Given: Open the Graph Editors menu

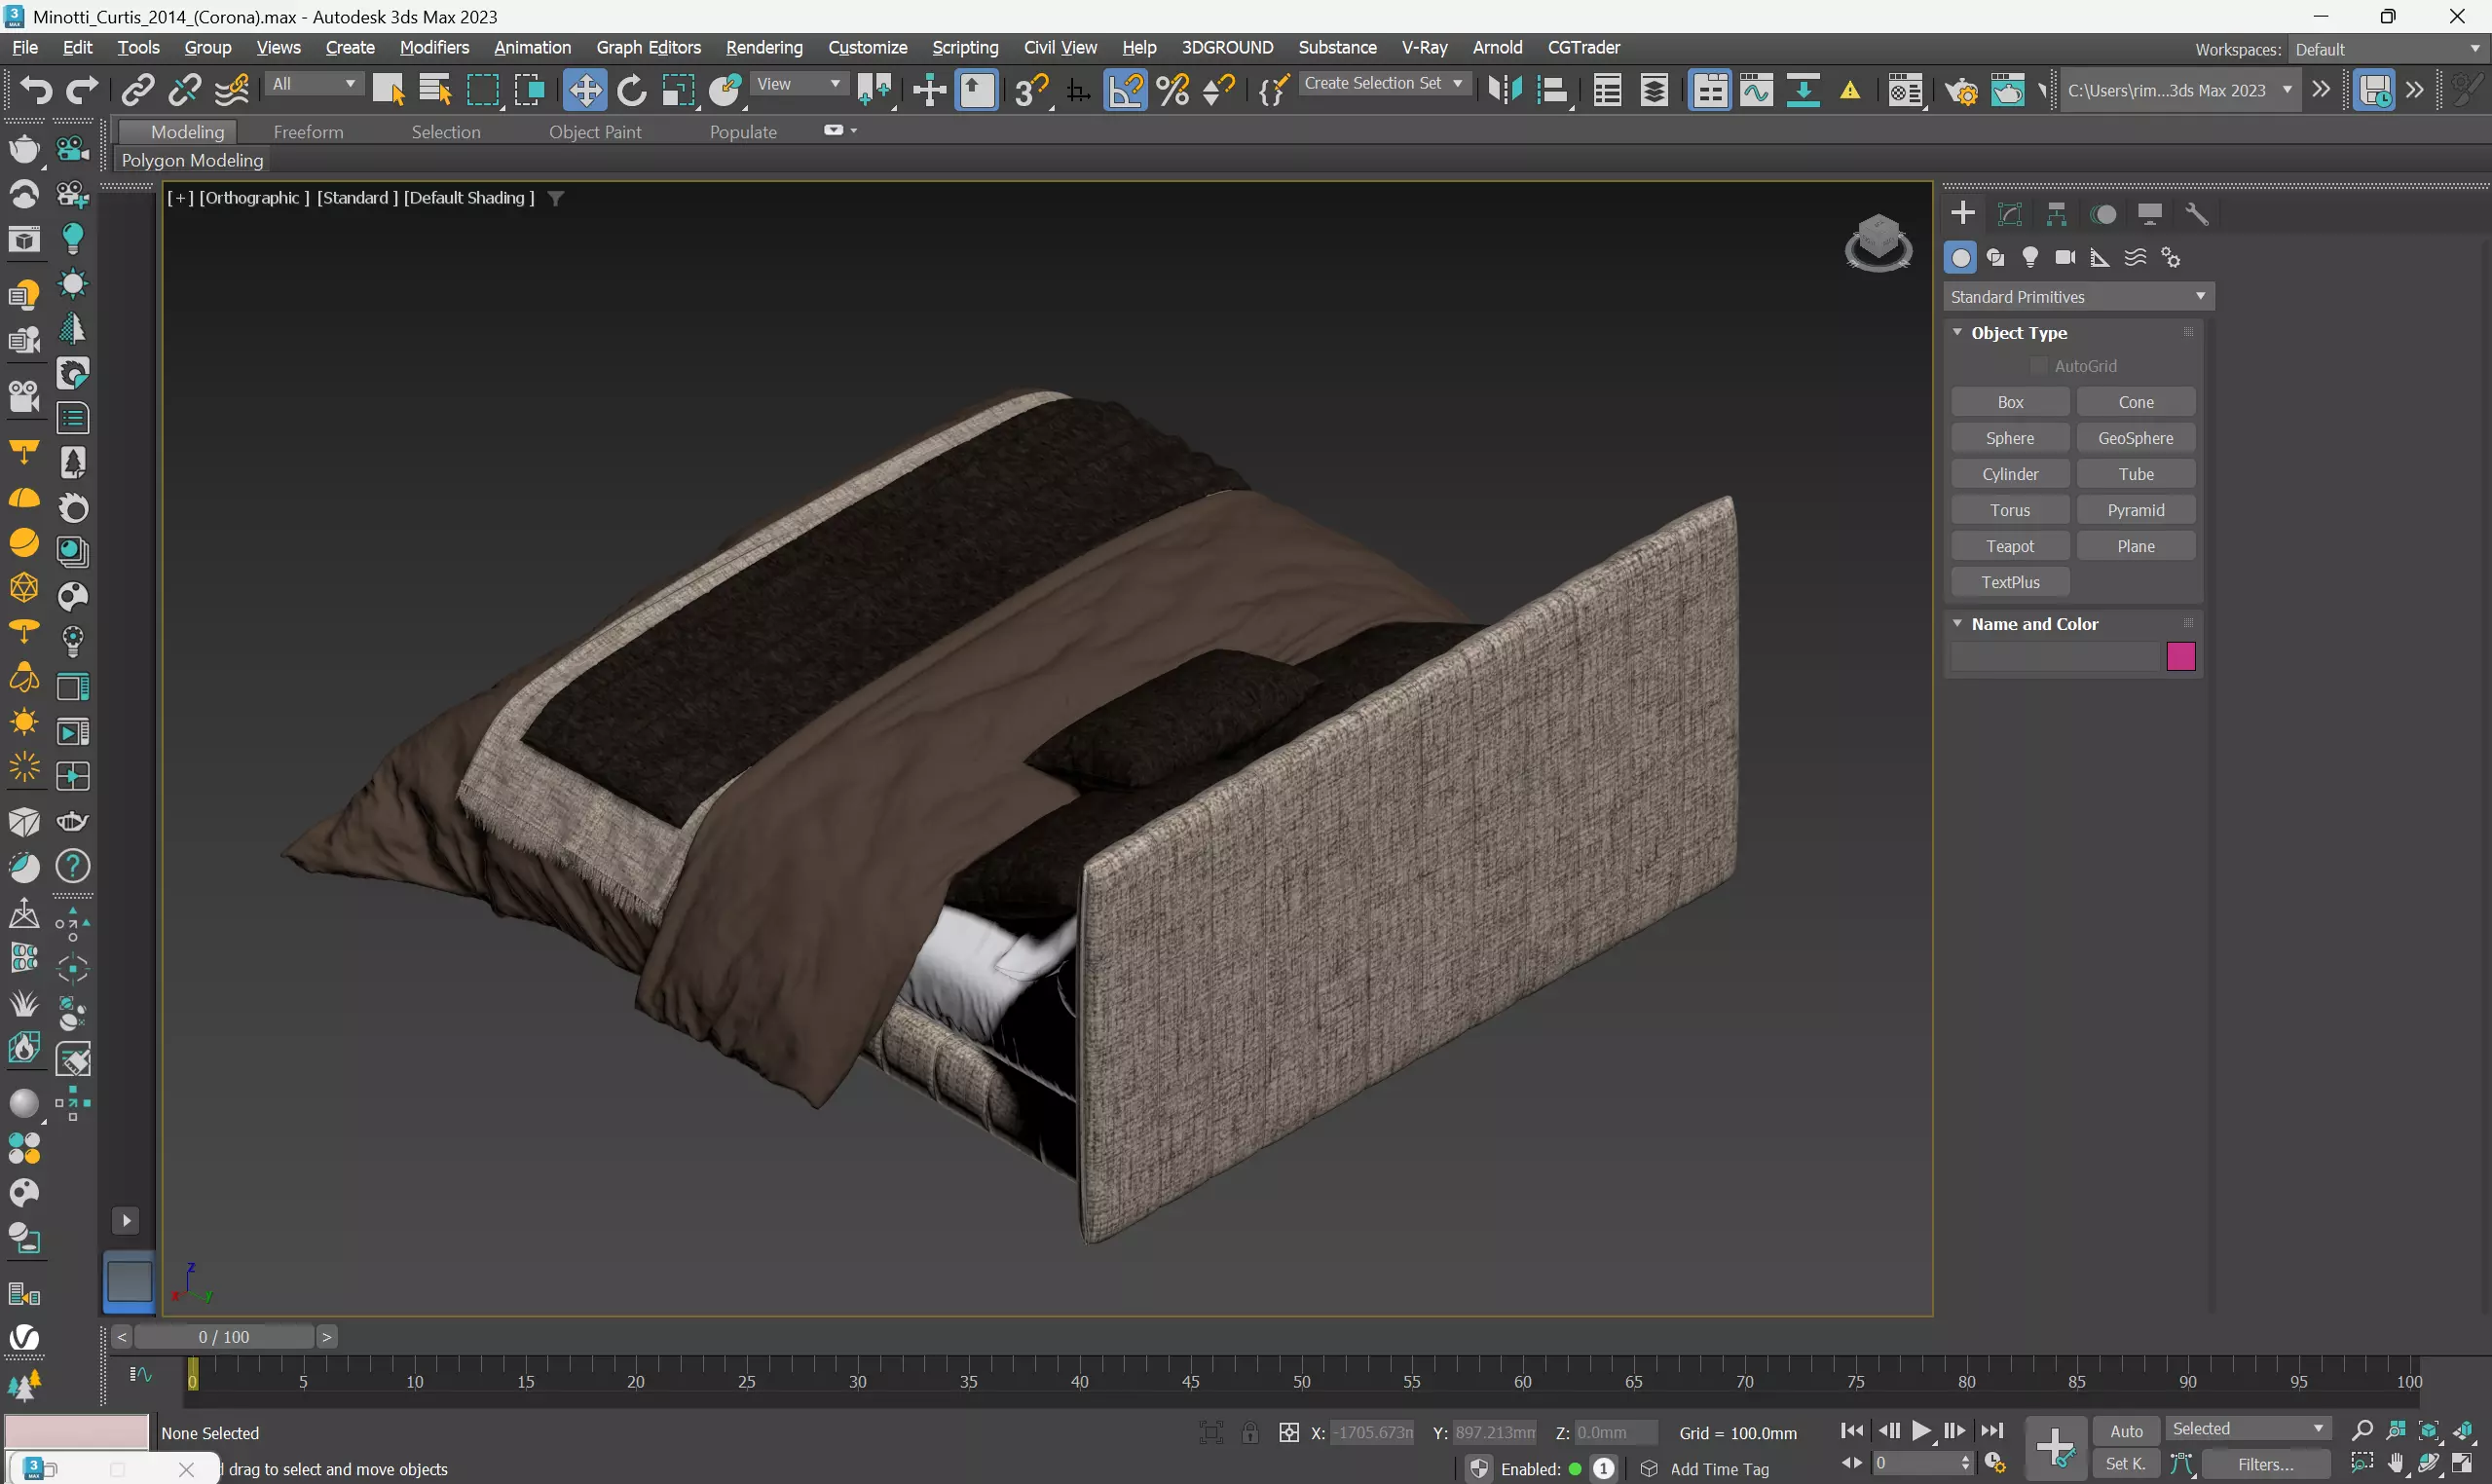Looking at the screenshot, I should pyautogui.click(x=648, y=47).
